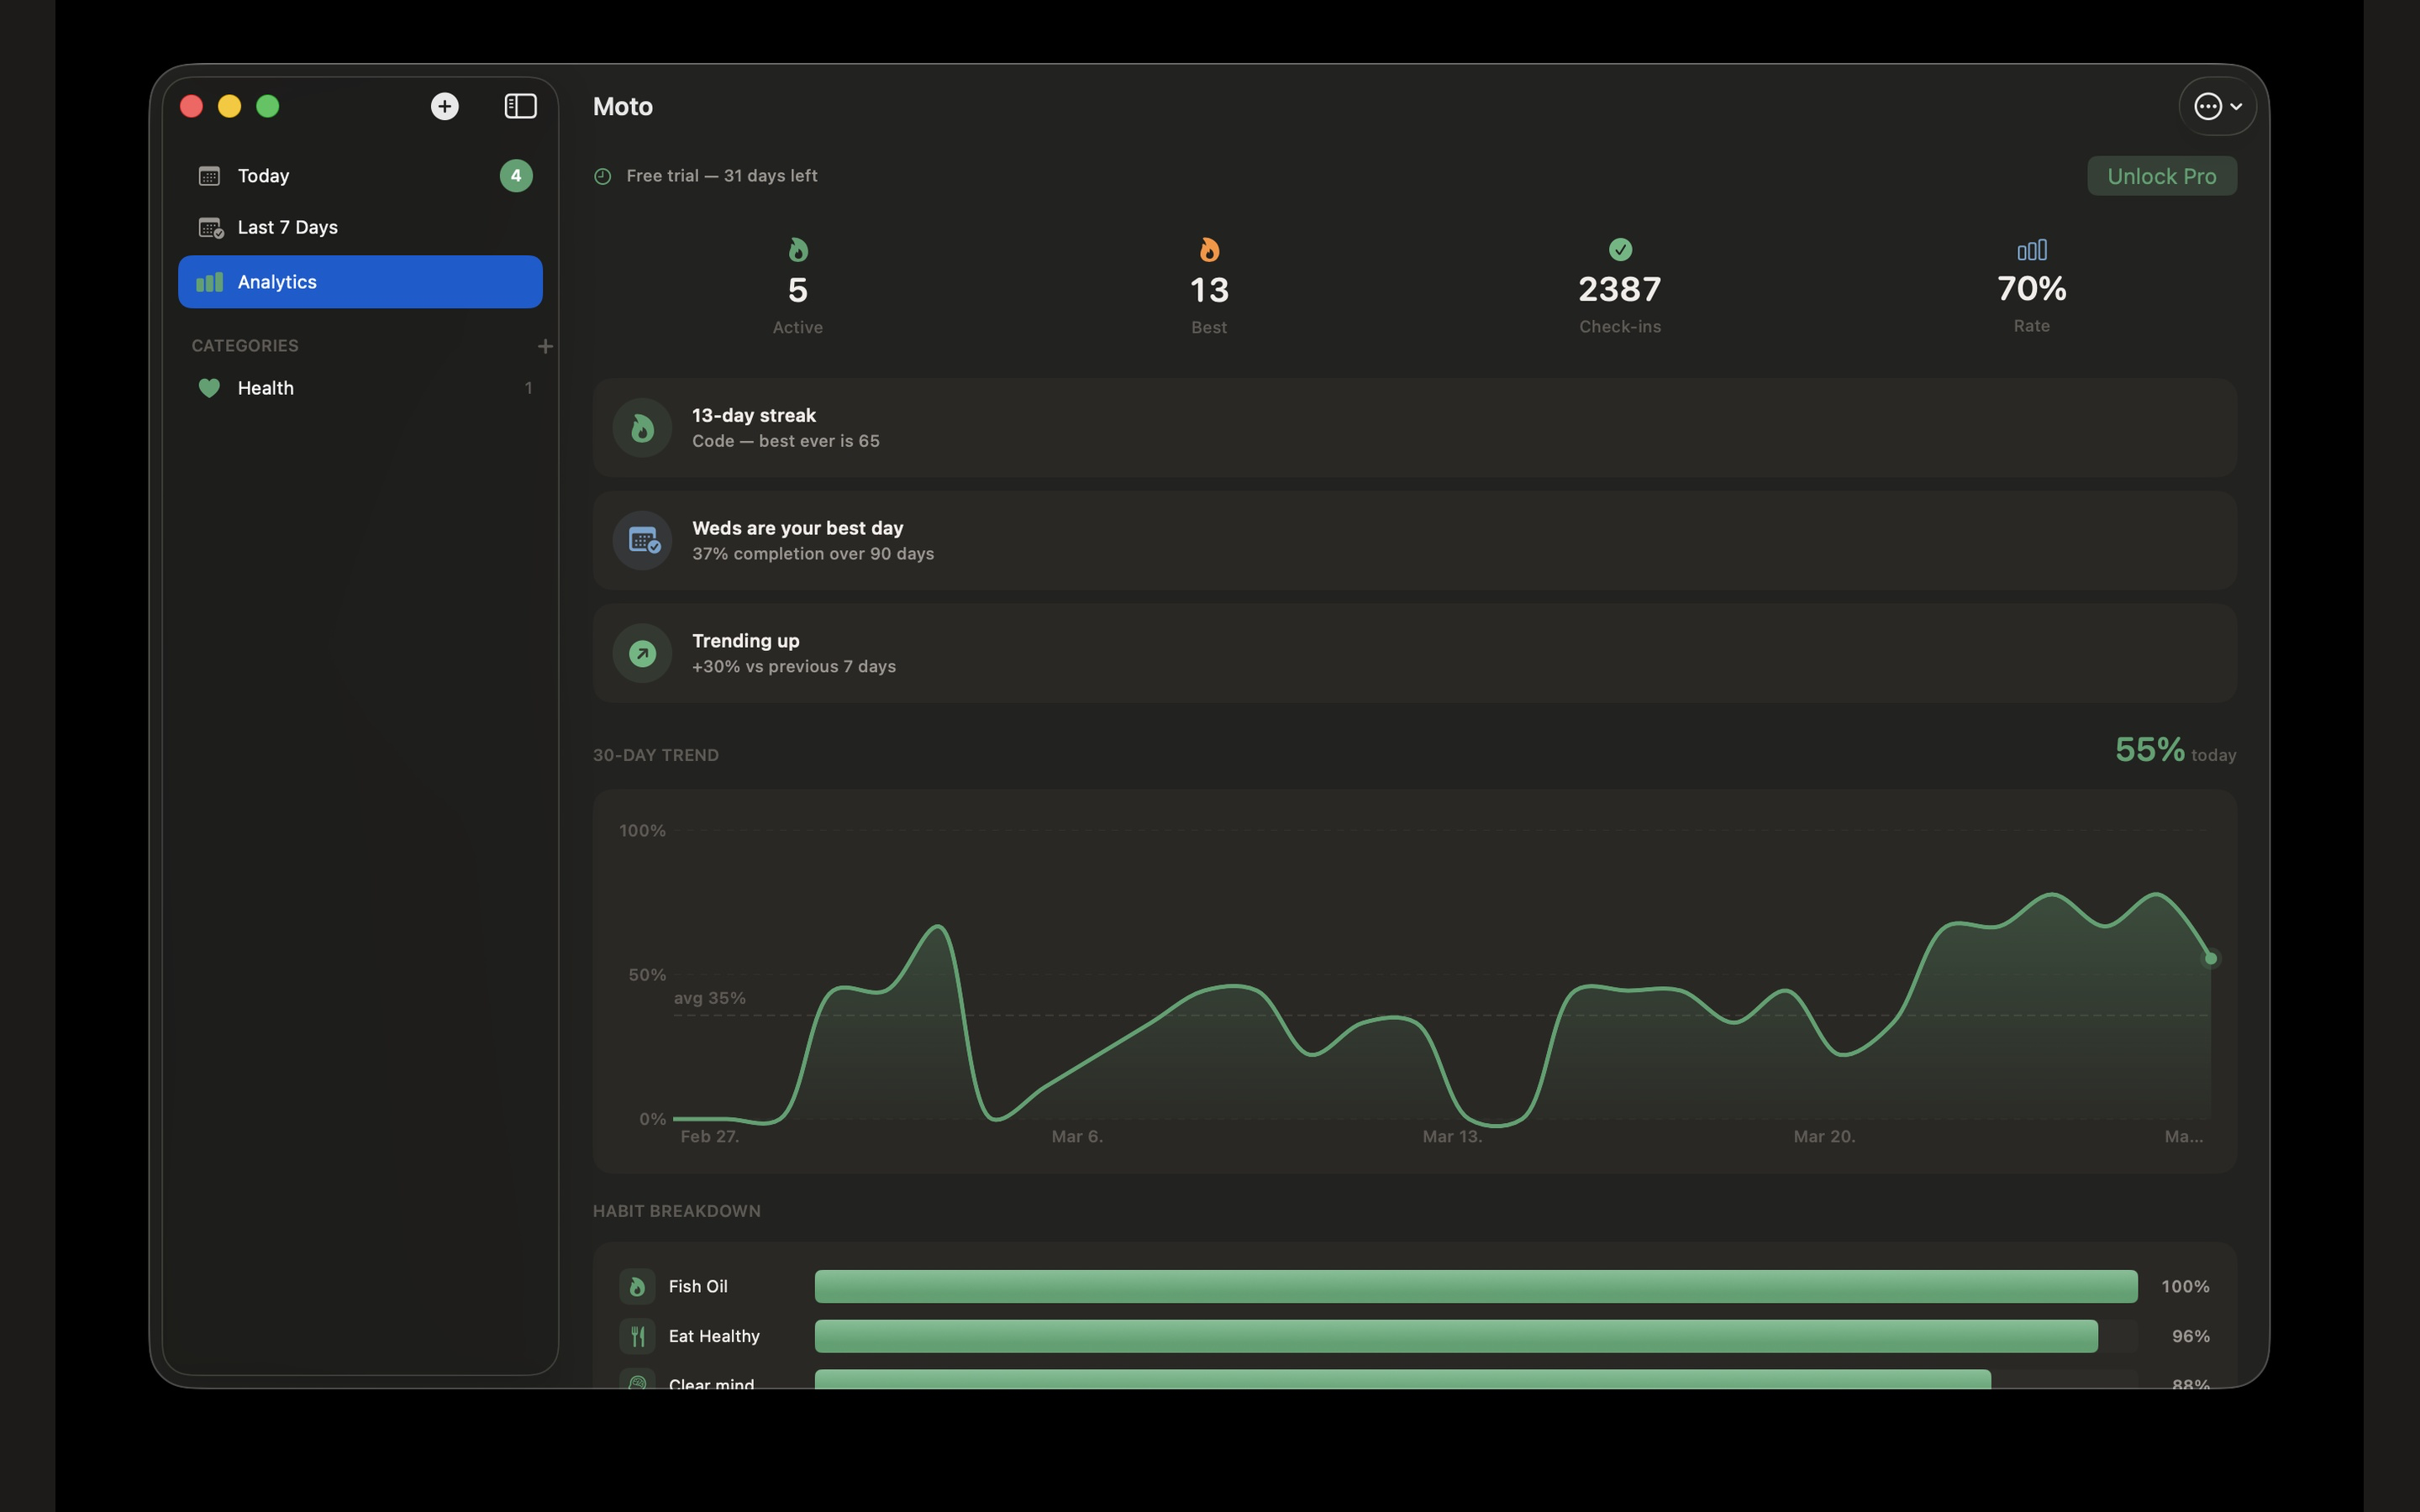Click the streak flame icon in card
This screenshot has width=2420, height=1512.
642,428
